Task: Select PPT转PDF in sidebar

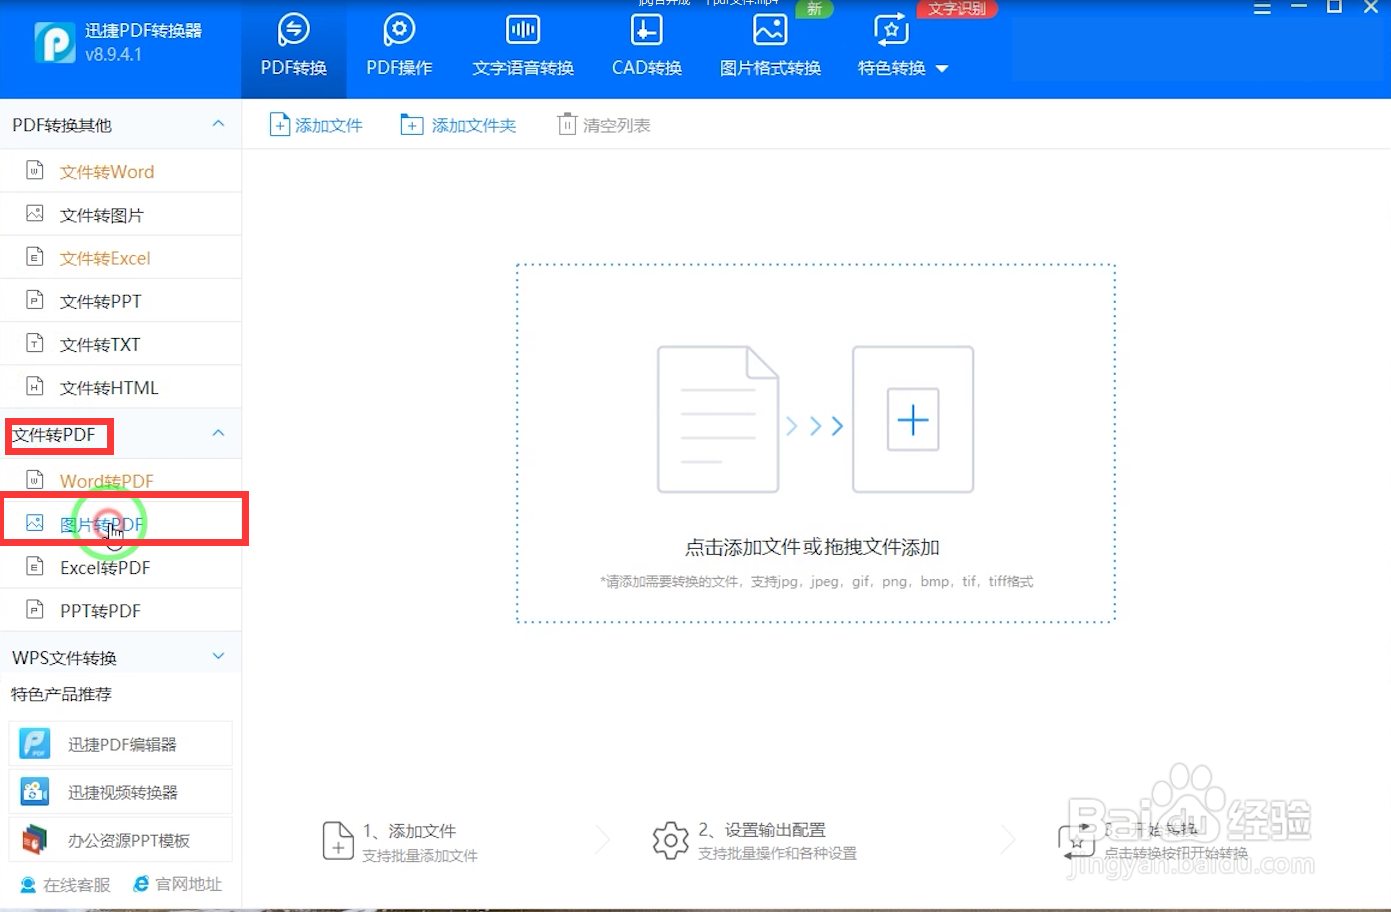Action: pos(120,610)
